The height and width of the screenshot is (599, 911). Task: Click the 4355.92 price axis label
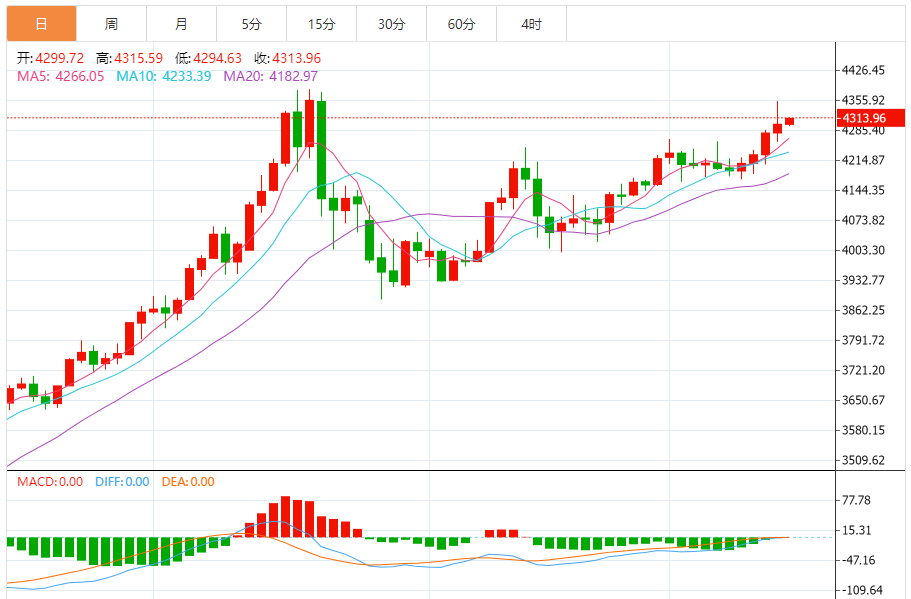tap(863, 100)
